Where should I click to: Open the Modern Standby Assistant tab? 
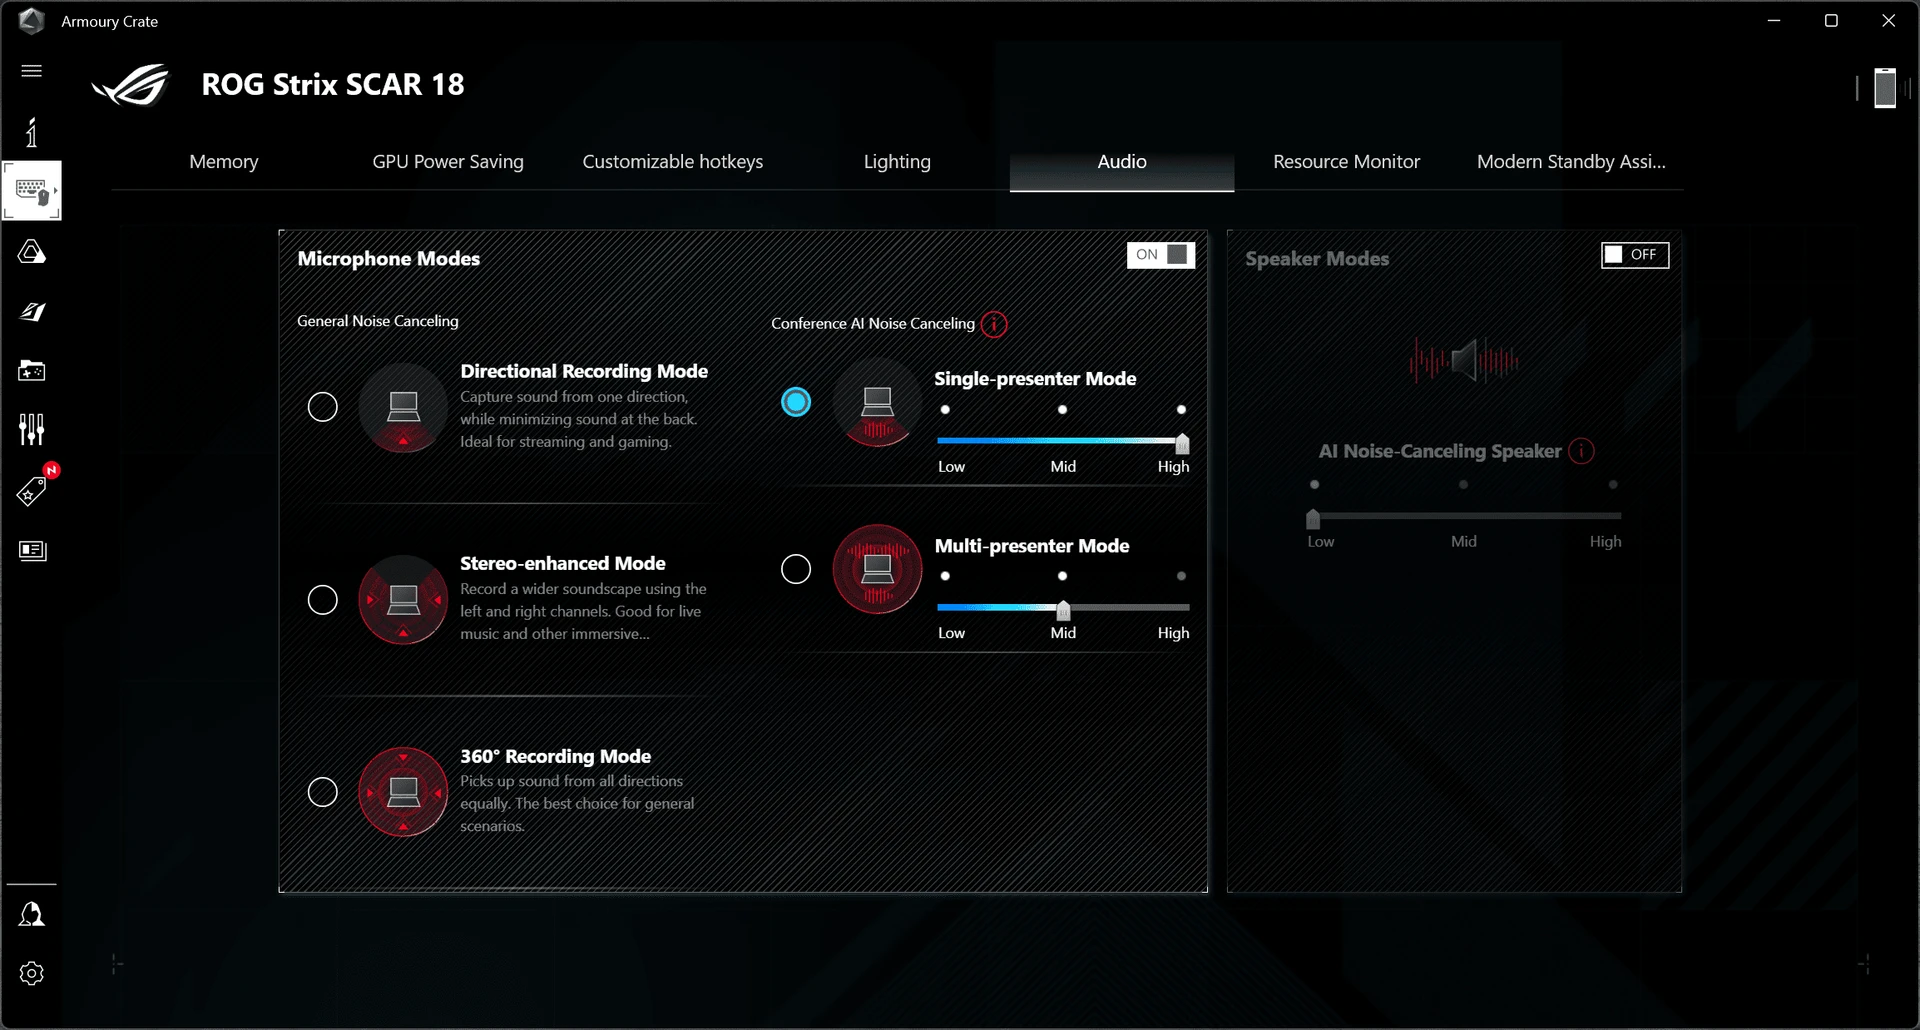(x=1571, y=162)
